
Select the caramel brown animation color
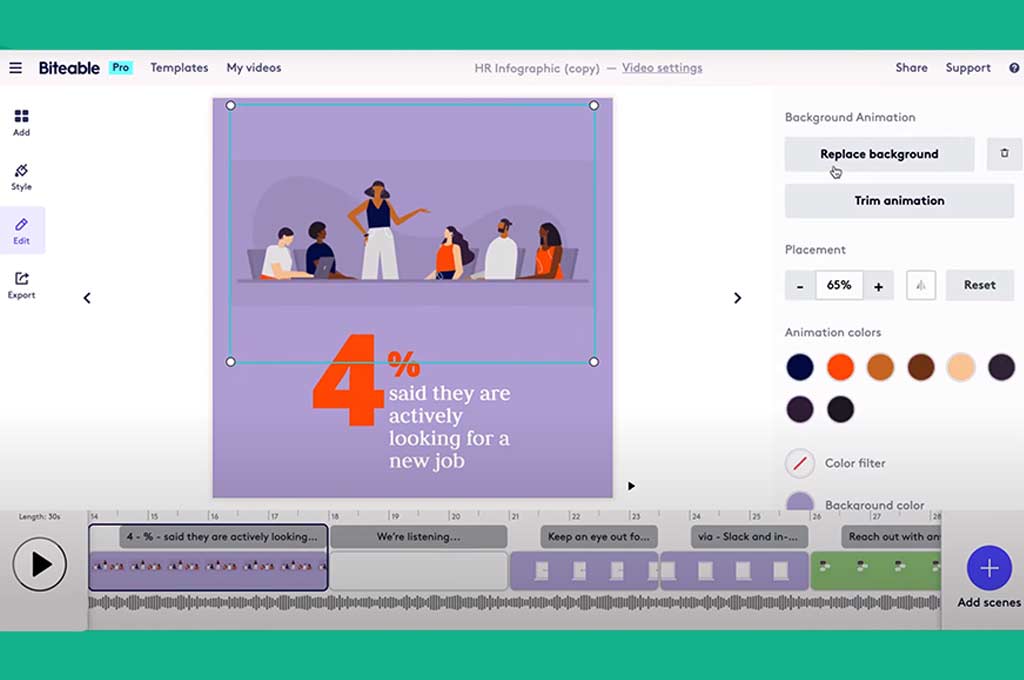point(880,367)
